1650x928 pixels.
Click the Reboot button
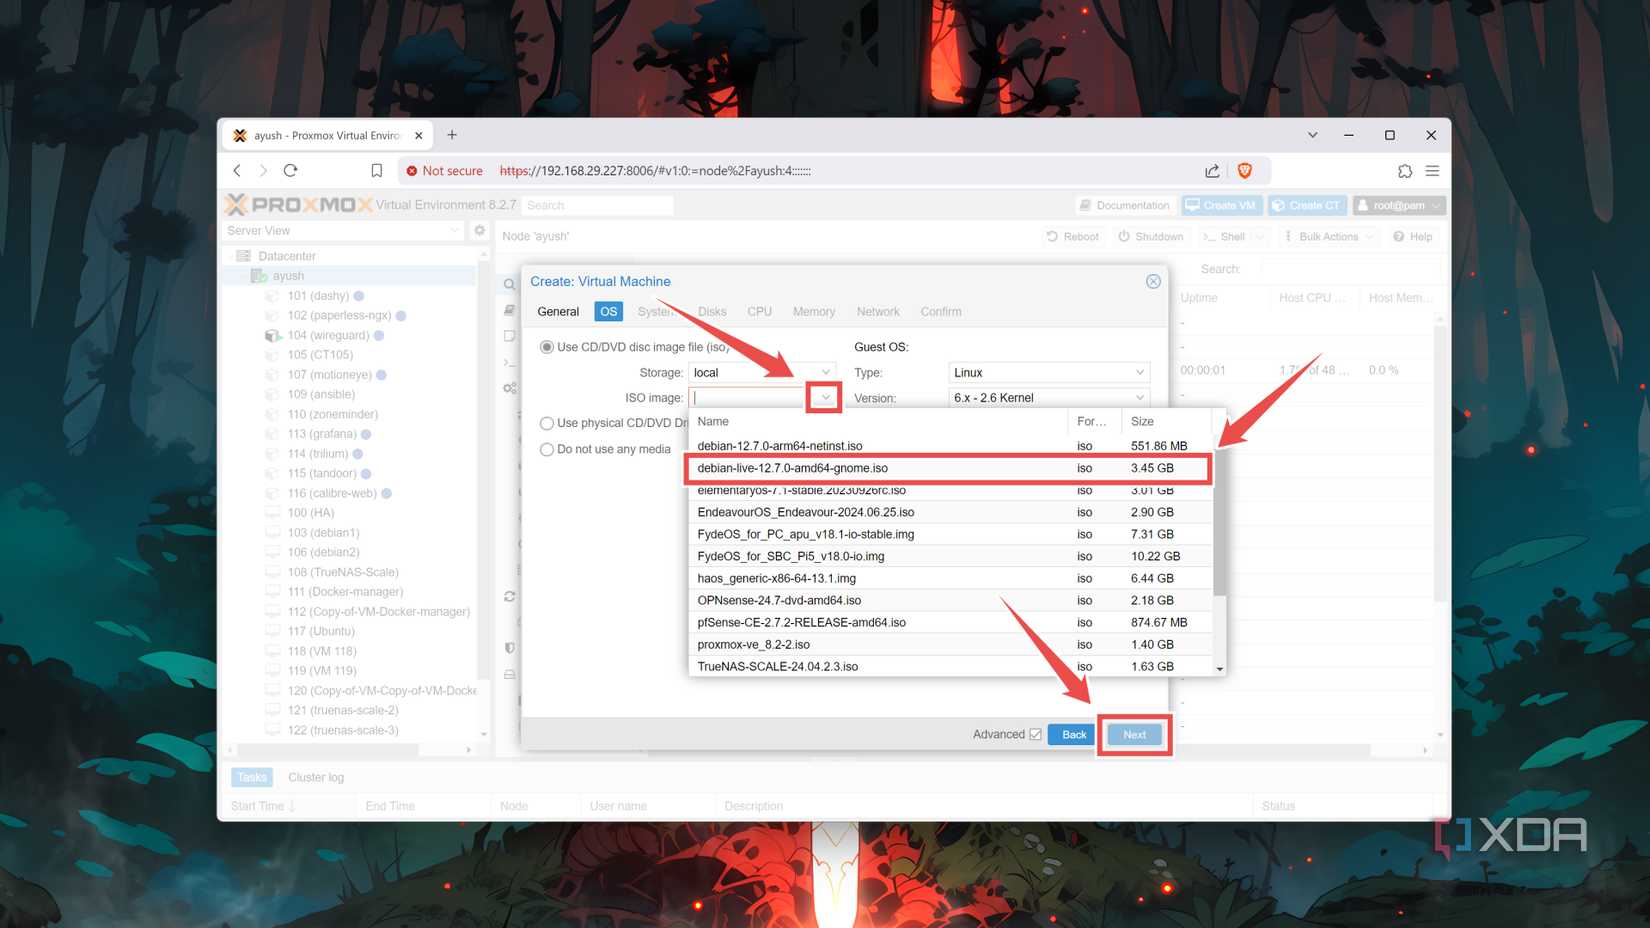(x=1072, y=237)
